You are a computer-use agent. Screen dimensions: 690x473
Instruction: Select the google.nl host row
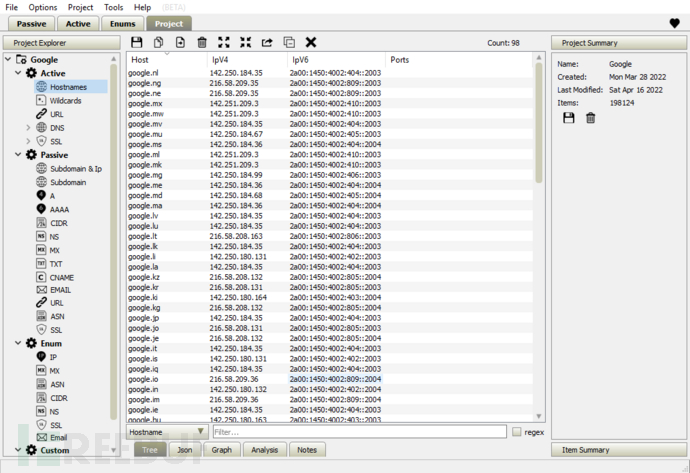(330, 73)
